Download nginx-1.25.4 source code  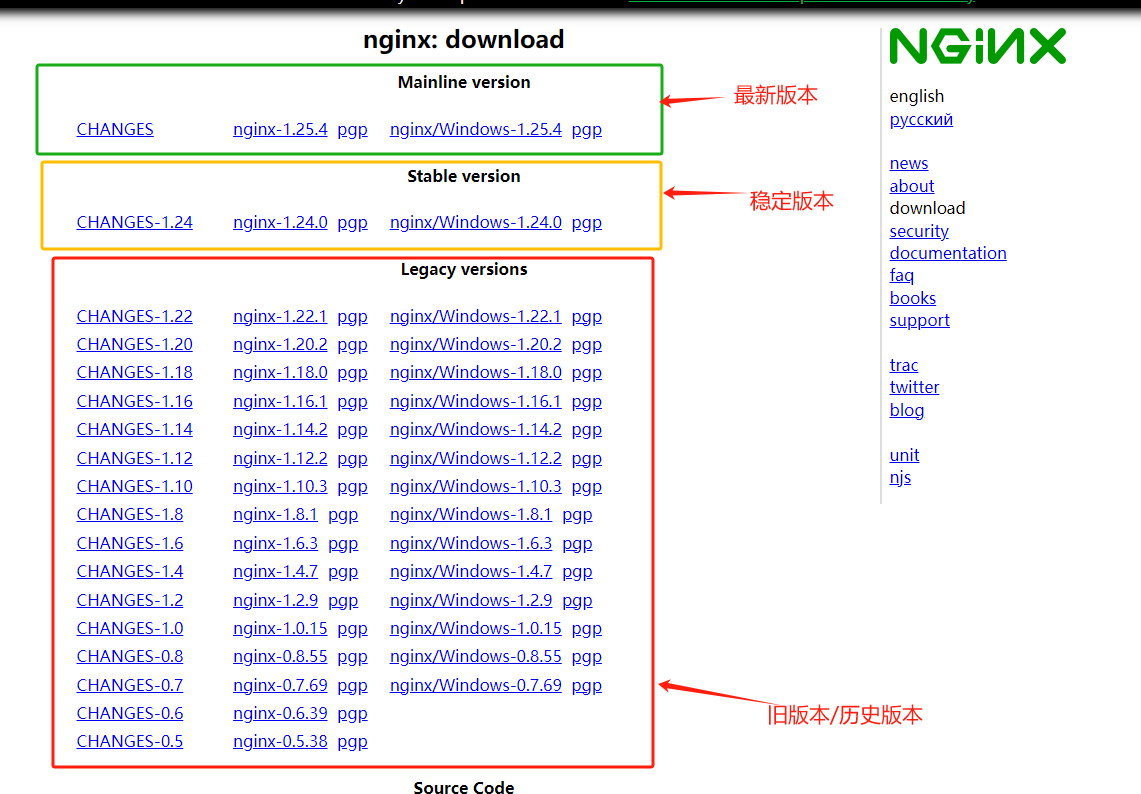tap(280, 129)
